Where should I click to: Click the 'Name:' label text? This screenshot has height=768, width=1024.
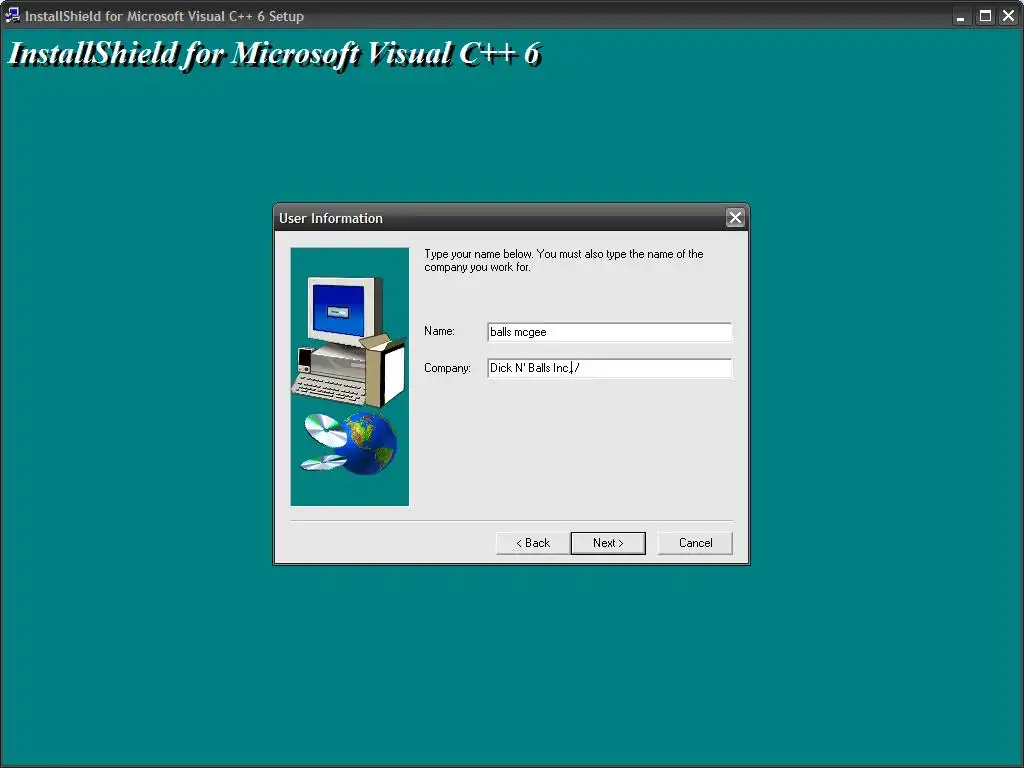[x=439, y=331]
